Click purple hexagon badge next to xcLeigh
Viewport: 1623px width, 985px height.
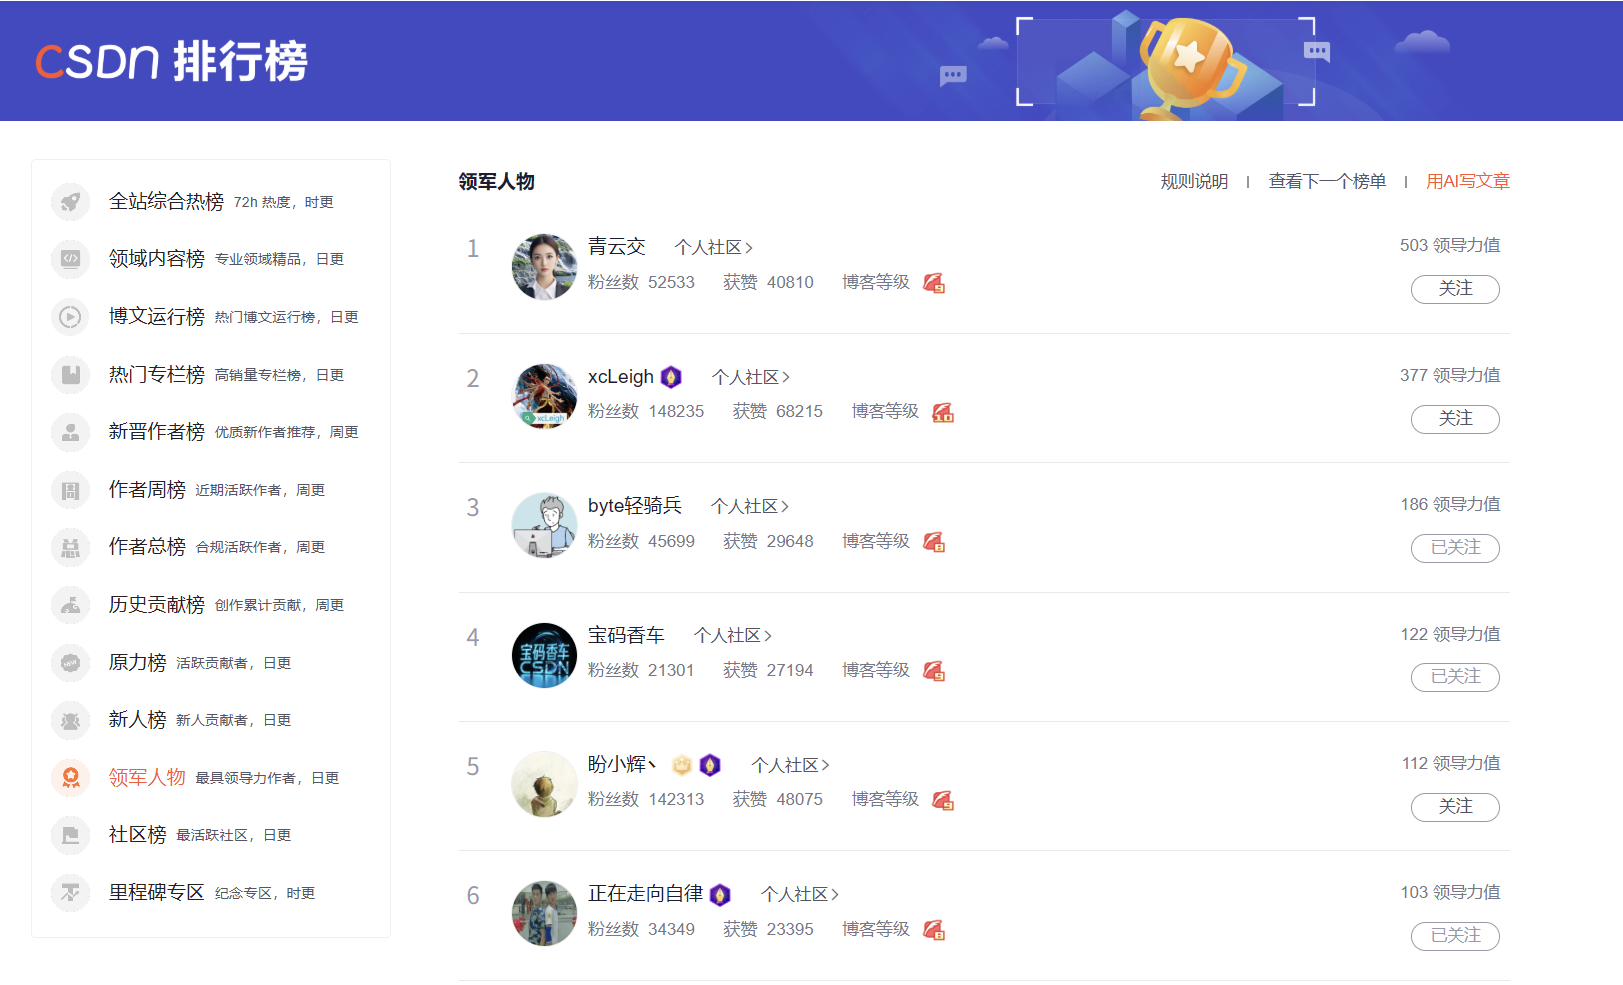click(671, 377)
